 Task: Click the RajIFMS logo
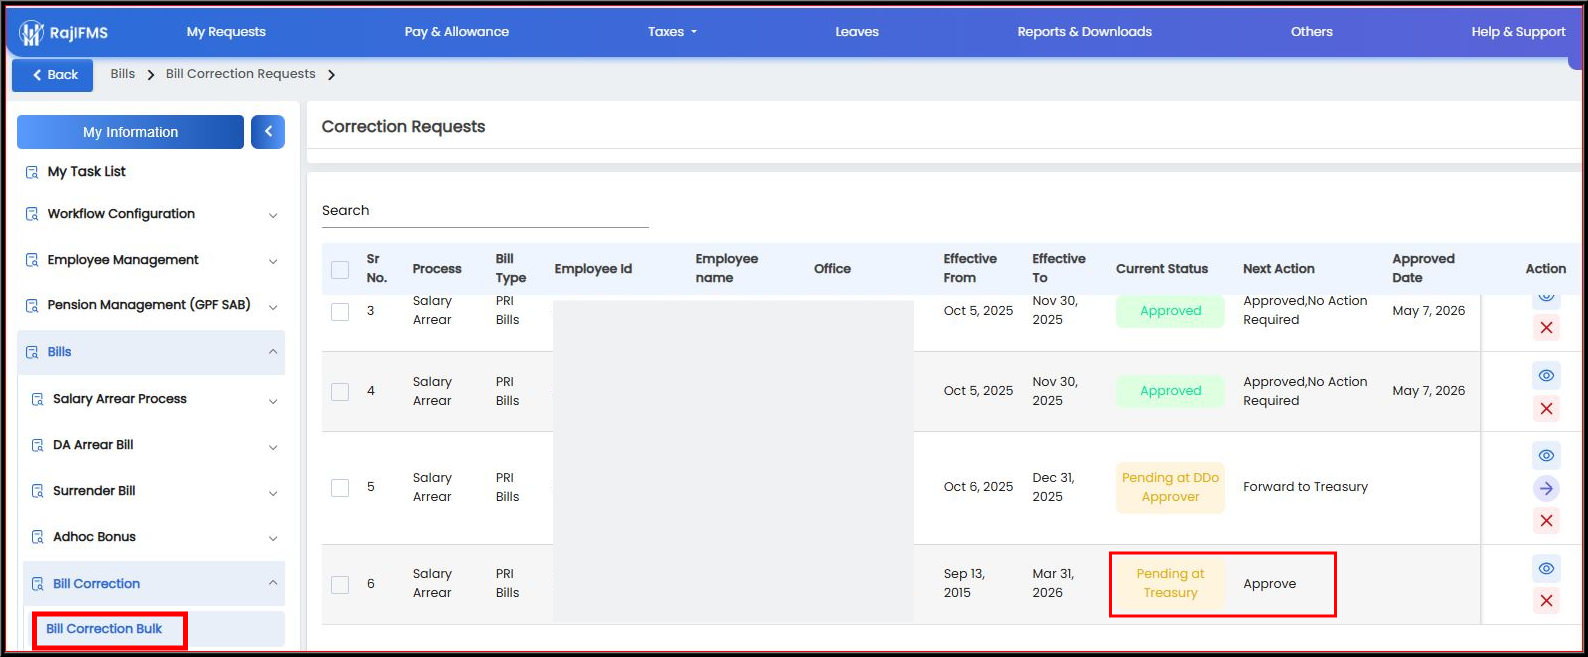[x=63, y=33]
